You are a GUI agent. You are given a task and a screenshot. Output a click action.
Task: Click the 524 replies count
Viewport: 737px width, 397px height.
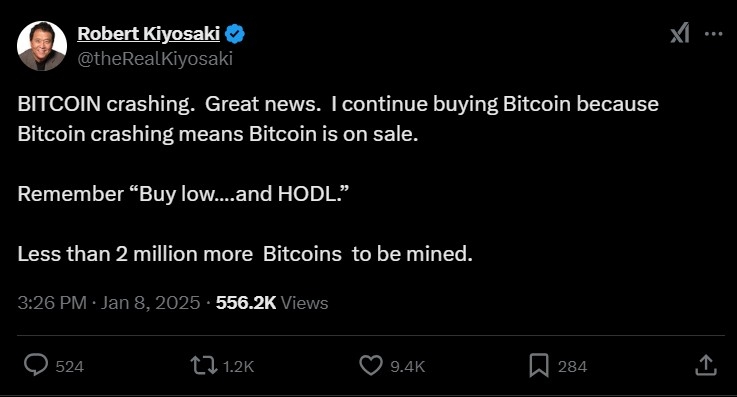coord(70,366)
